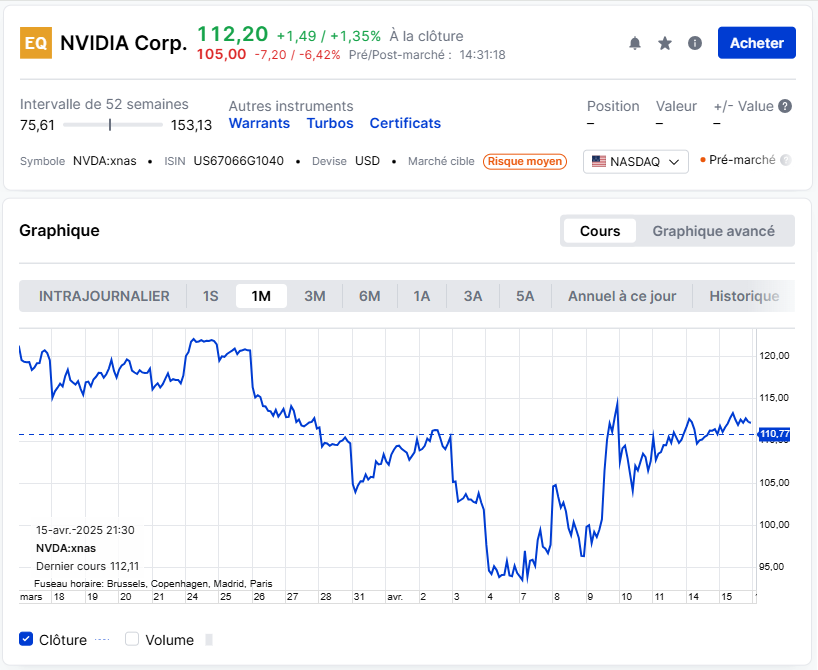Switch to INTRAJOURNALIER chart range

click(x=104, y=296)
